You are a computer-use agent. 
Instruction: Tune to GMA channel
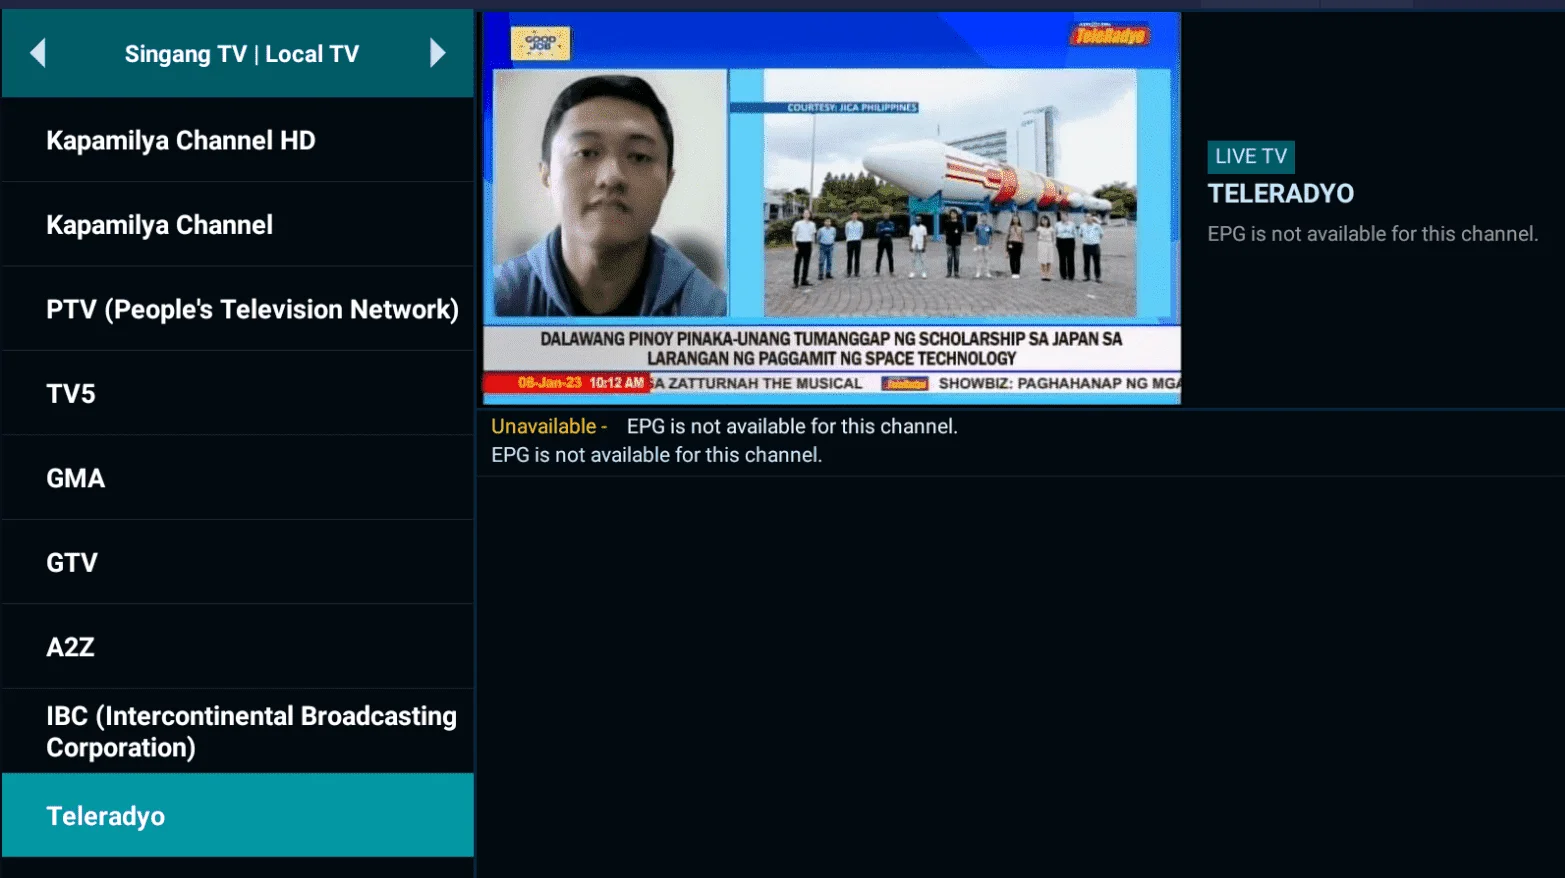coord(238,478)
